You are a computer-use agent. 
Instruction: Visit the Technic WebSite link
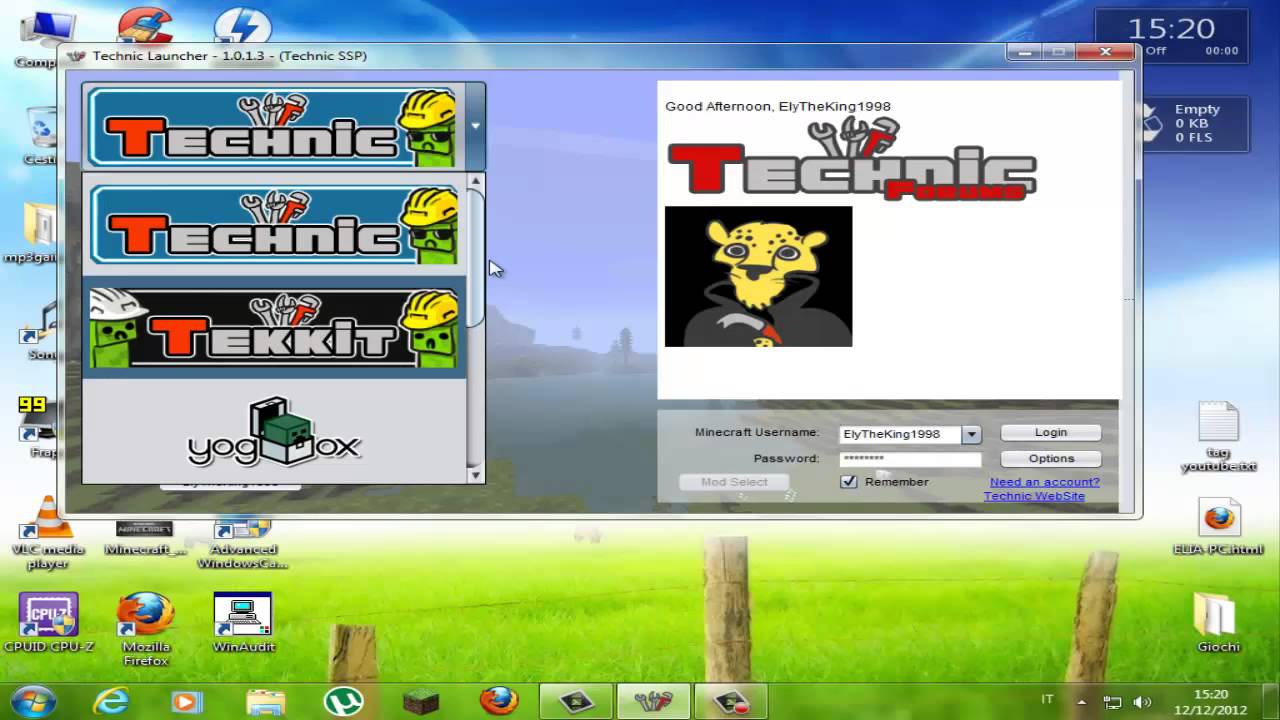[1034, 496]
